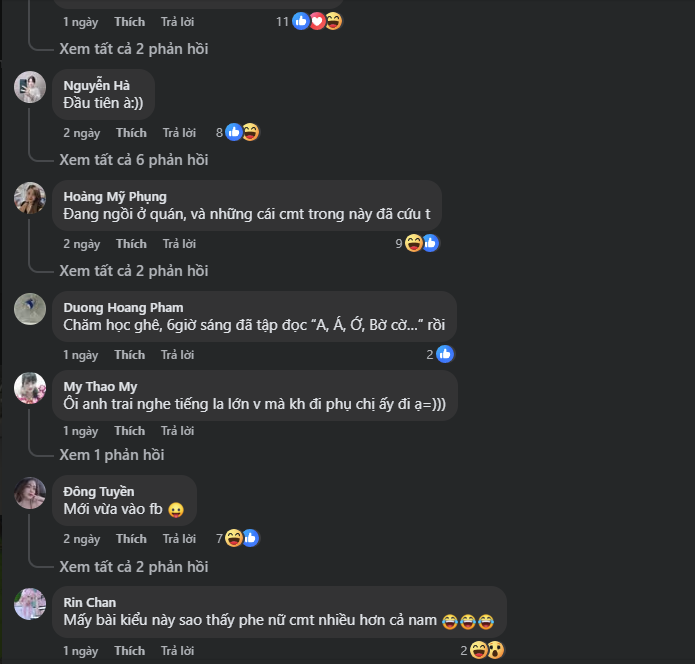Expand 2 replies under Hoàng Mỹ Phụng's comment

coord(133,271)
